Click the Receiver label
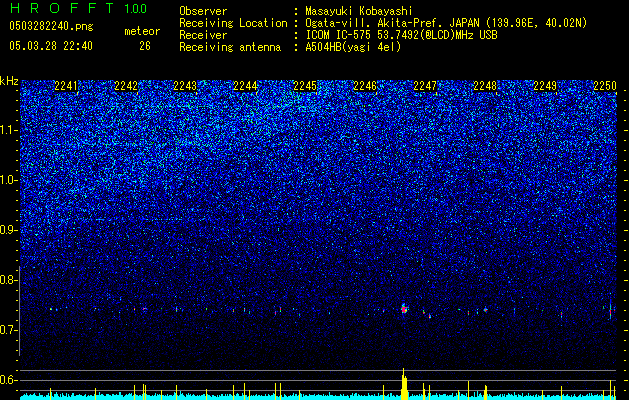This screenshot has height=400, width=629. click(203, 35)
